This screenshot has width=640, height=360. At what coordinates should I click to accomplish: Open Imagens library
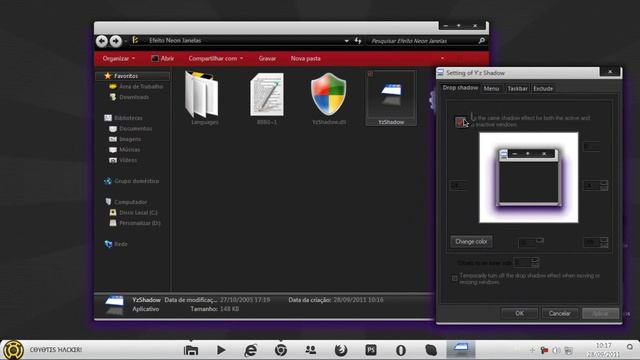[x=130, y=139]
